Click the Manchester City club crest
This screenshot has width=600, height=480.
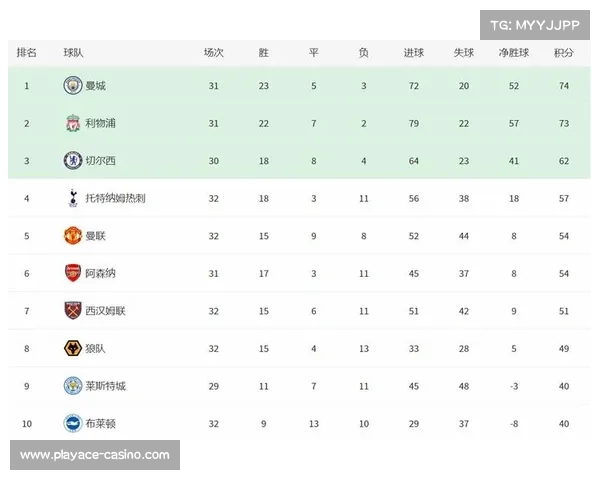73,85
